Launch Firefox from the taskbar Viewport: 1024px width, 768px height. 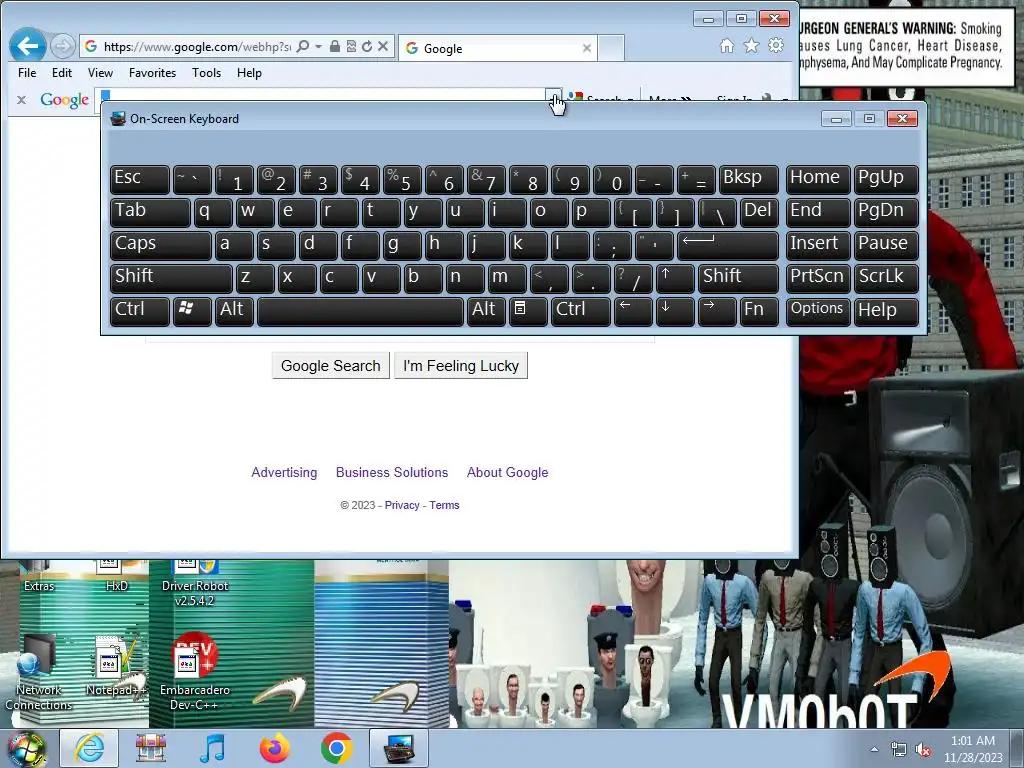point(274,748)
